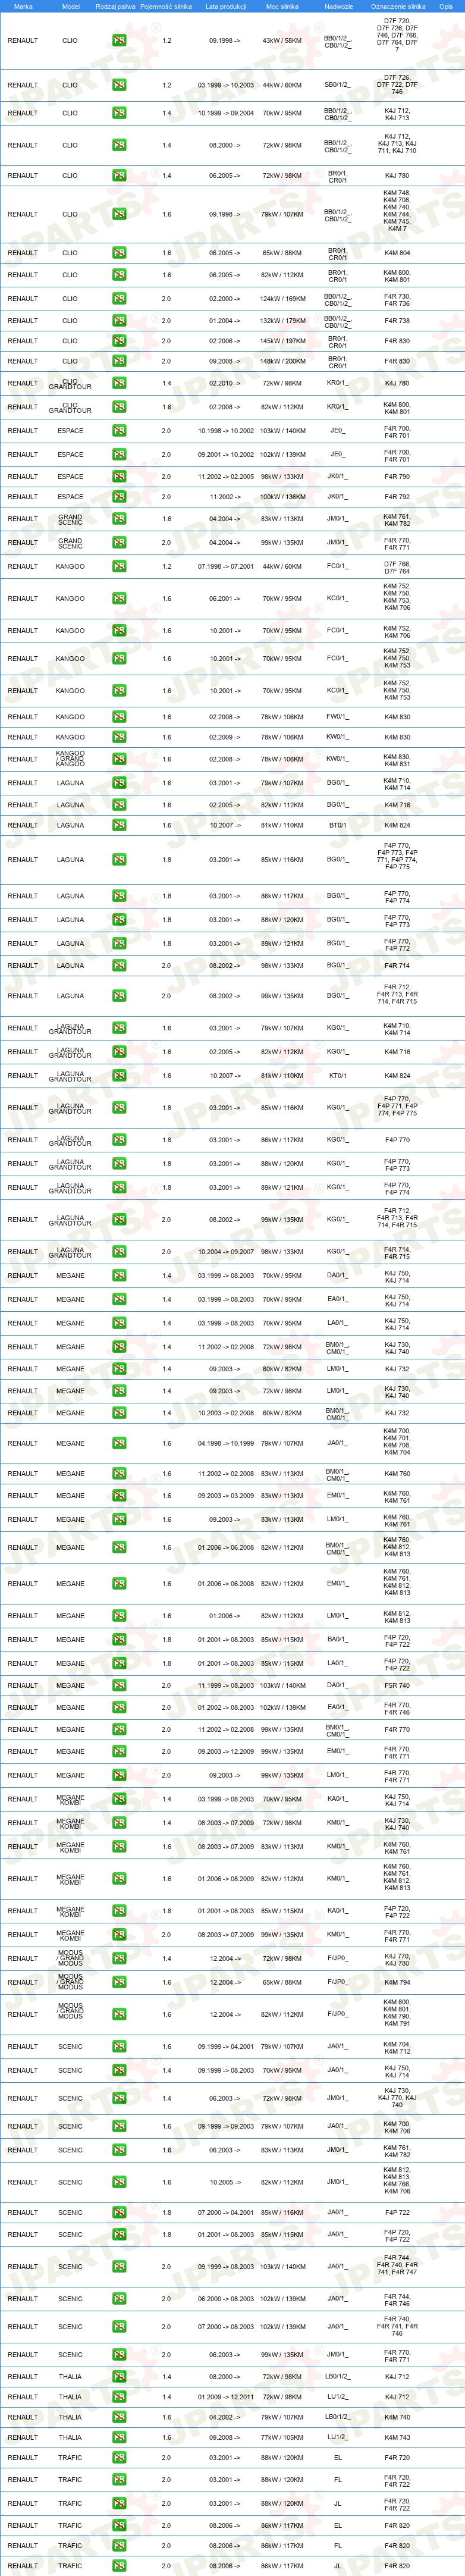Image resolution: width=465 pixels, height=2576 pixels.
Task: Click the K4M 740 engine code
Action: (x=397, y=2418)
